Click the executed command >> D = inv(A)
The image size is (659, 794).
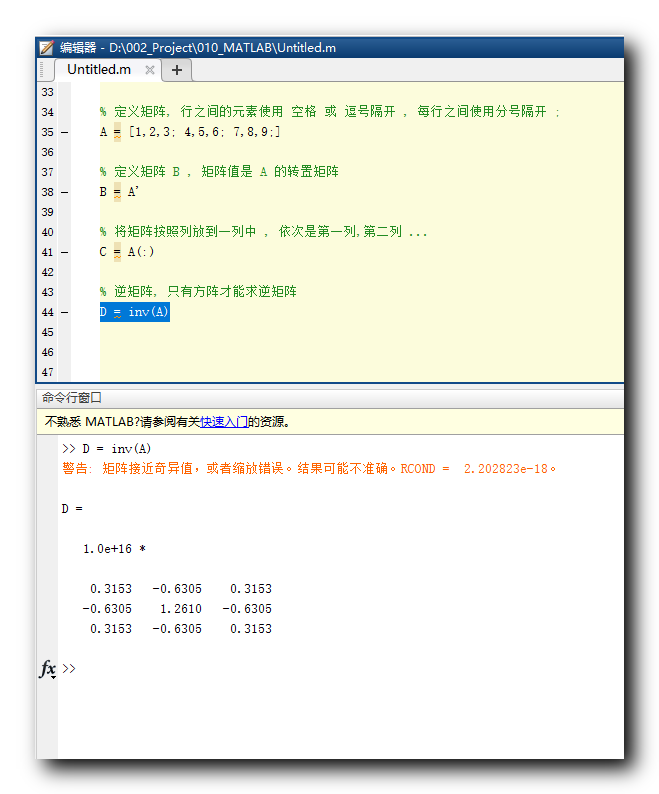[x=106, y=449]
